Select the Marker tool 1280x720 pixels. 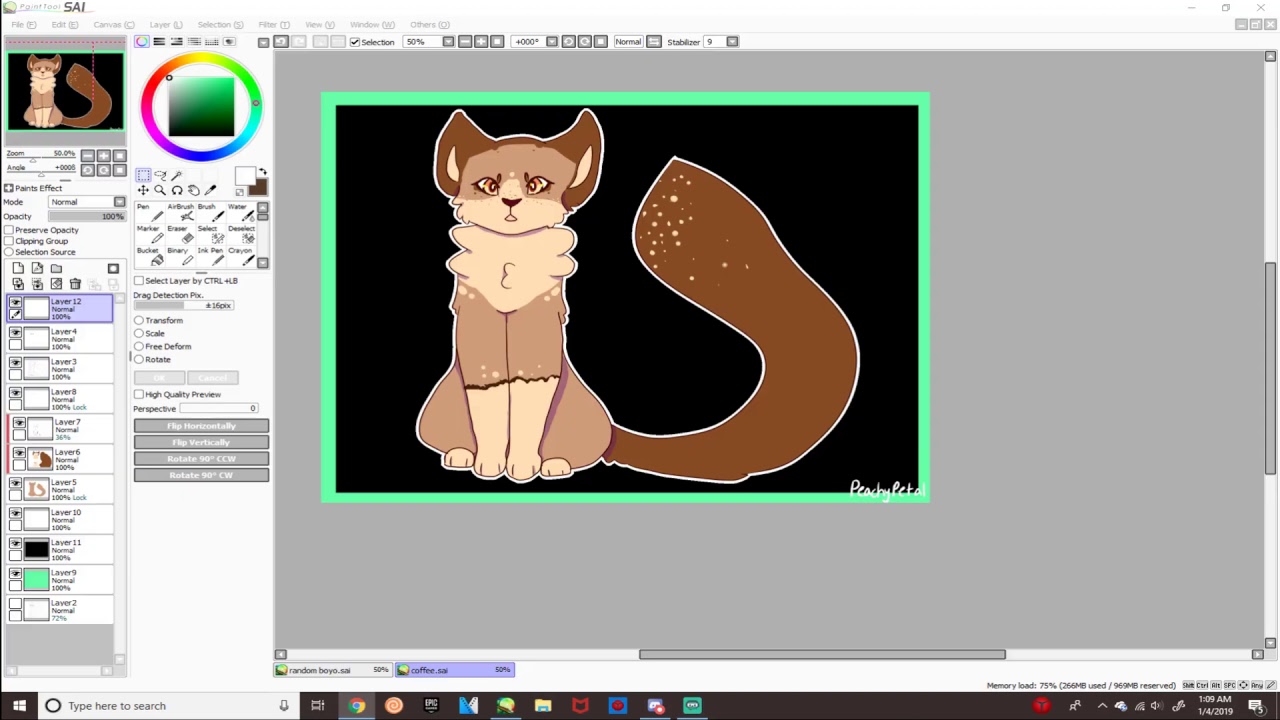click(x=150, y=234)
